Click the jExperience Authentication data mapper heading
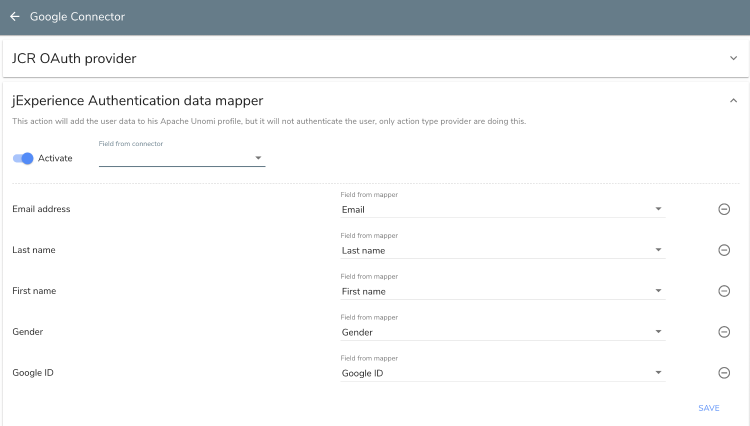This screenshot has height=426, width=750. point(137,100)
